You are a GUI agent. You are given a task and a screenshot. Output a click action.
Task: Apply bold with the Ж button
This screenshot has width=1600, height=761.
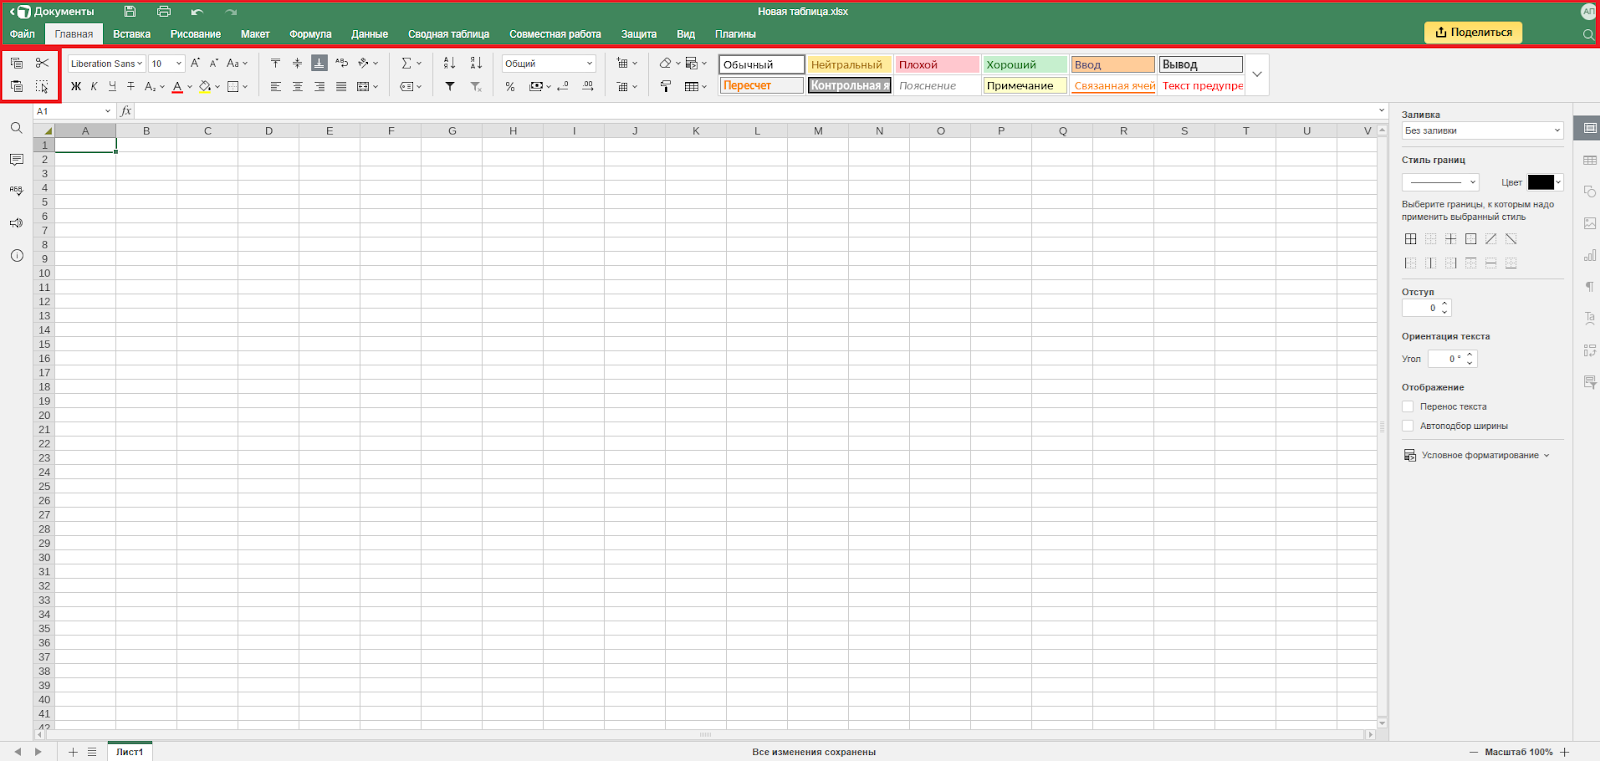tap(76, 87)
